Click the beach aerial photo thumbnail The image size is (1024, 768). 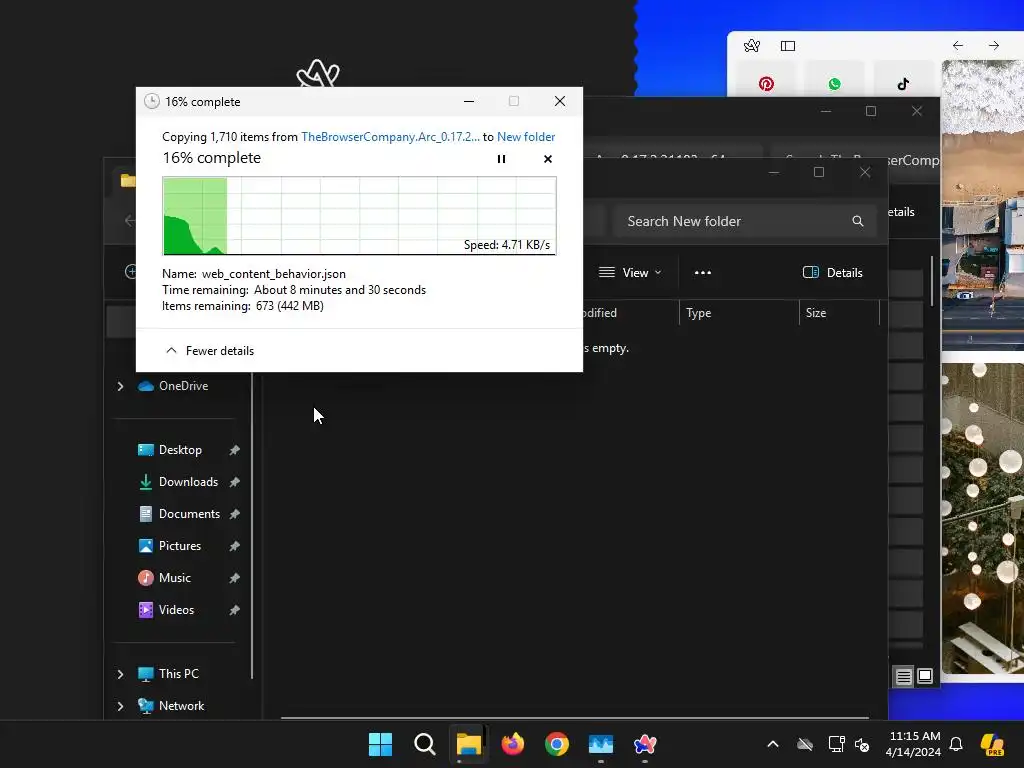[x=982, y=206]
